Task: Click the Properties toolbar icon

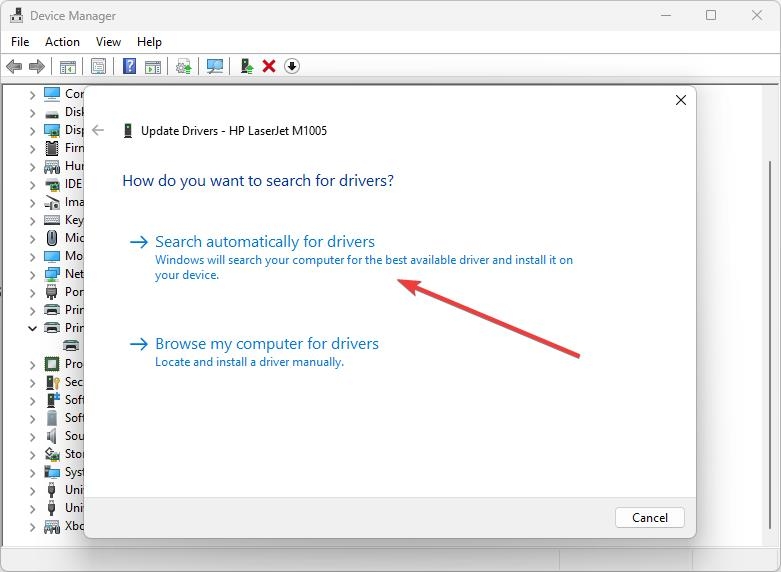Action: [x=99, y=66]
